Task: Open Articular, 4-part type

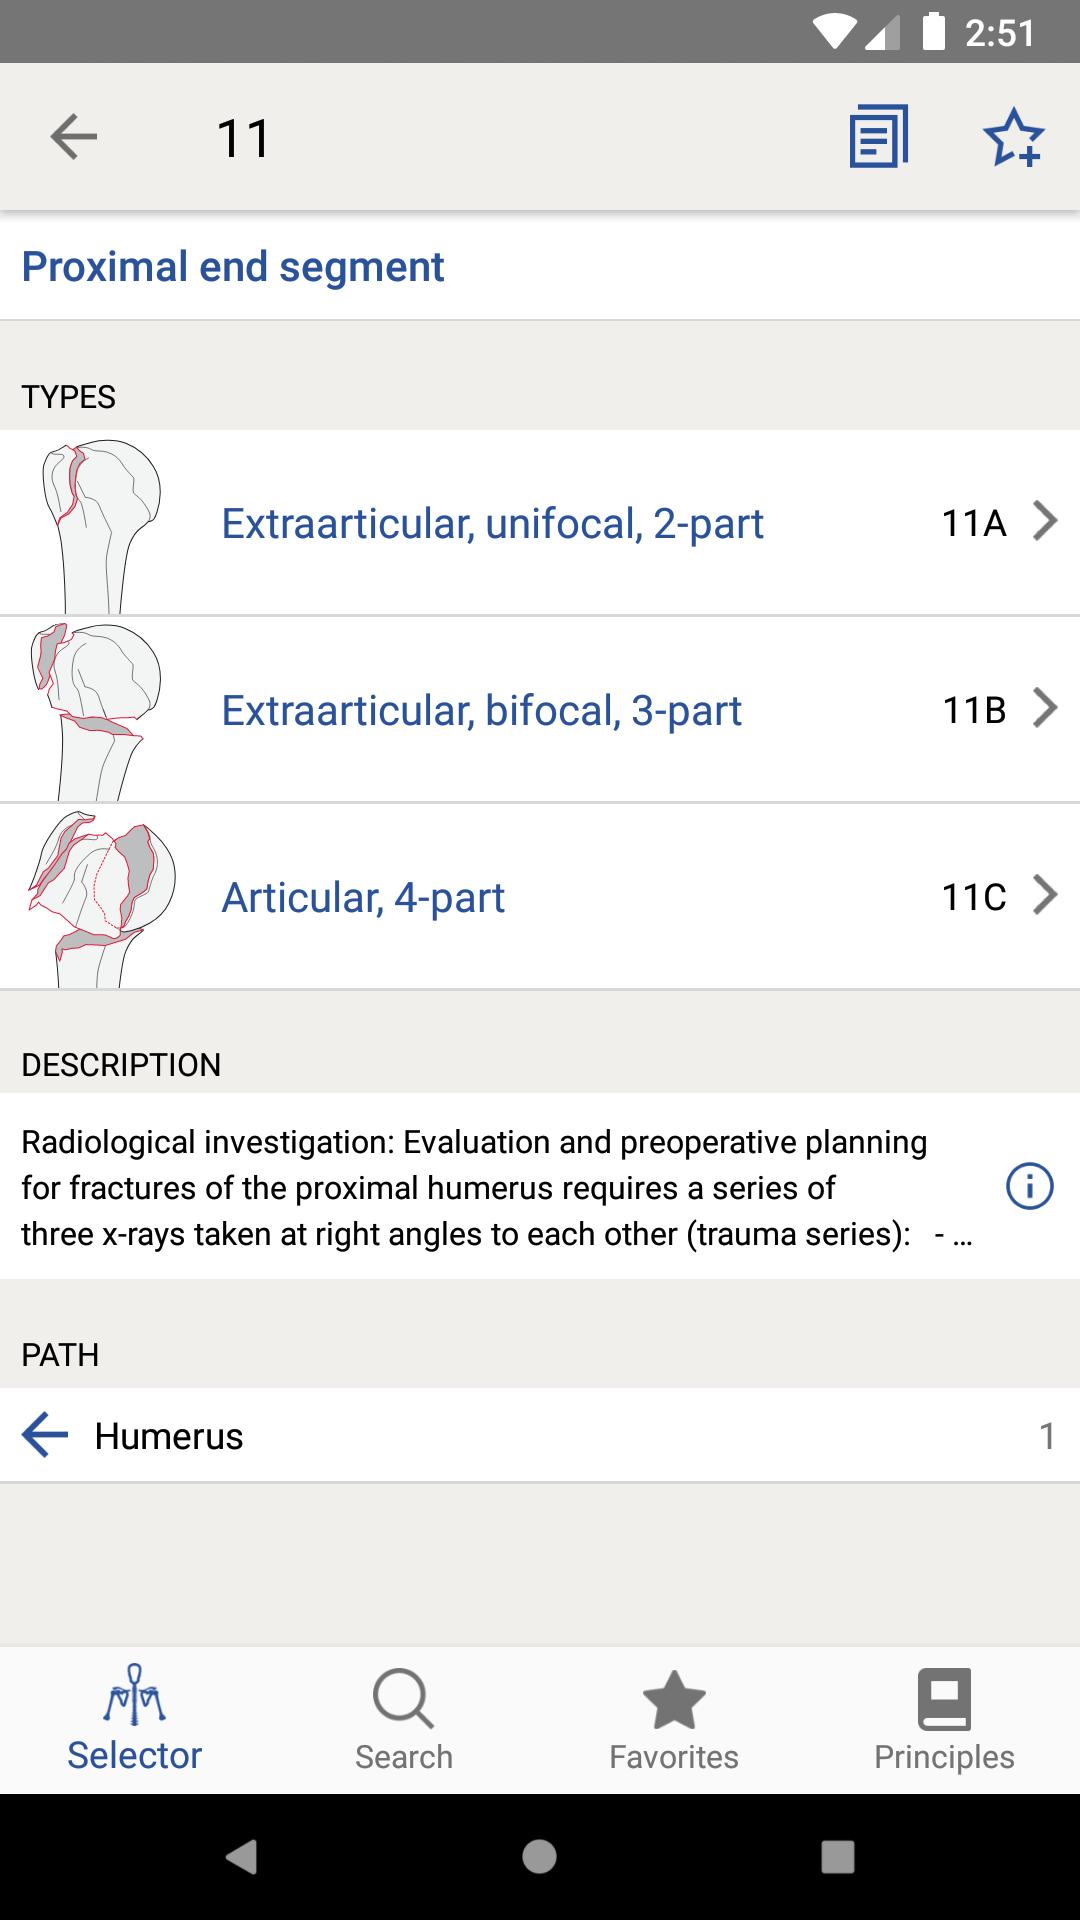Action: pyautogui.click(x=363, y=897)
